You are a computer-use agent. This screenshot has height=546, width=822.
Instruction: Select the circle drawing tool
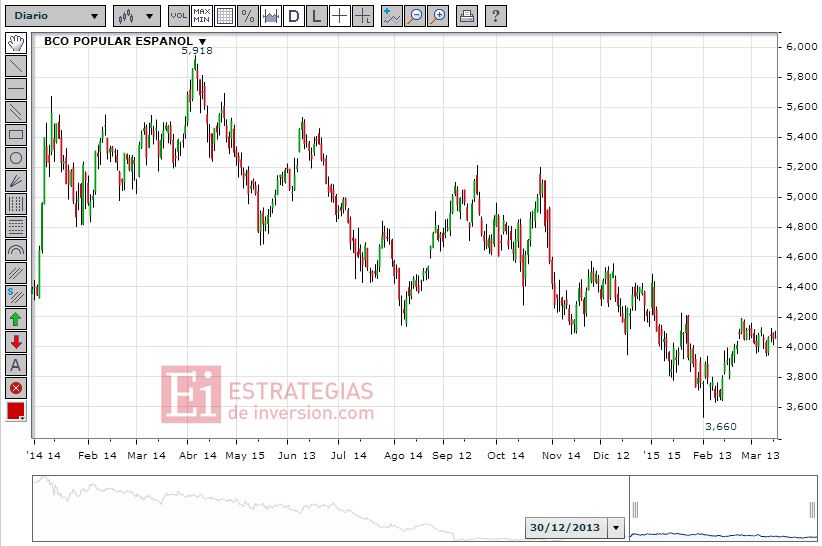pos(16,158)
